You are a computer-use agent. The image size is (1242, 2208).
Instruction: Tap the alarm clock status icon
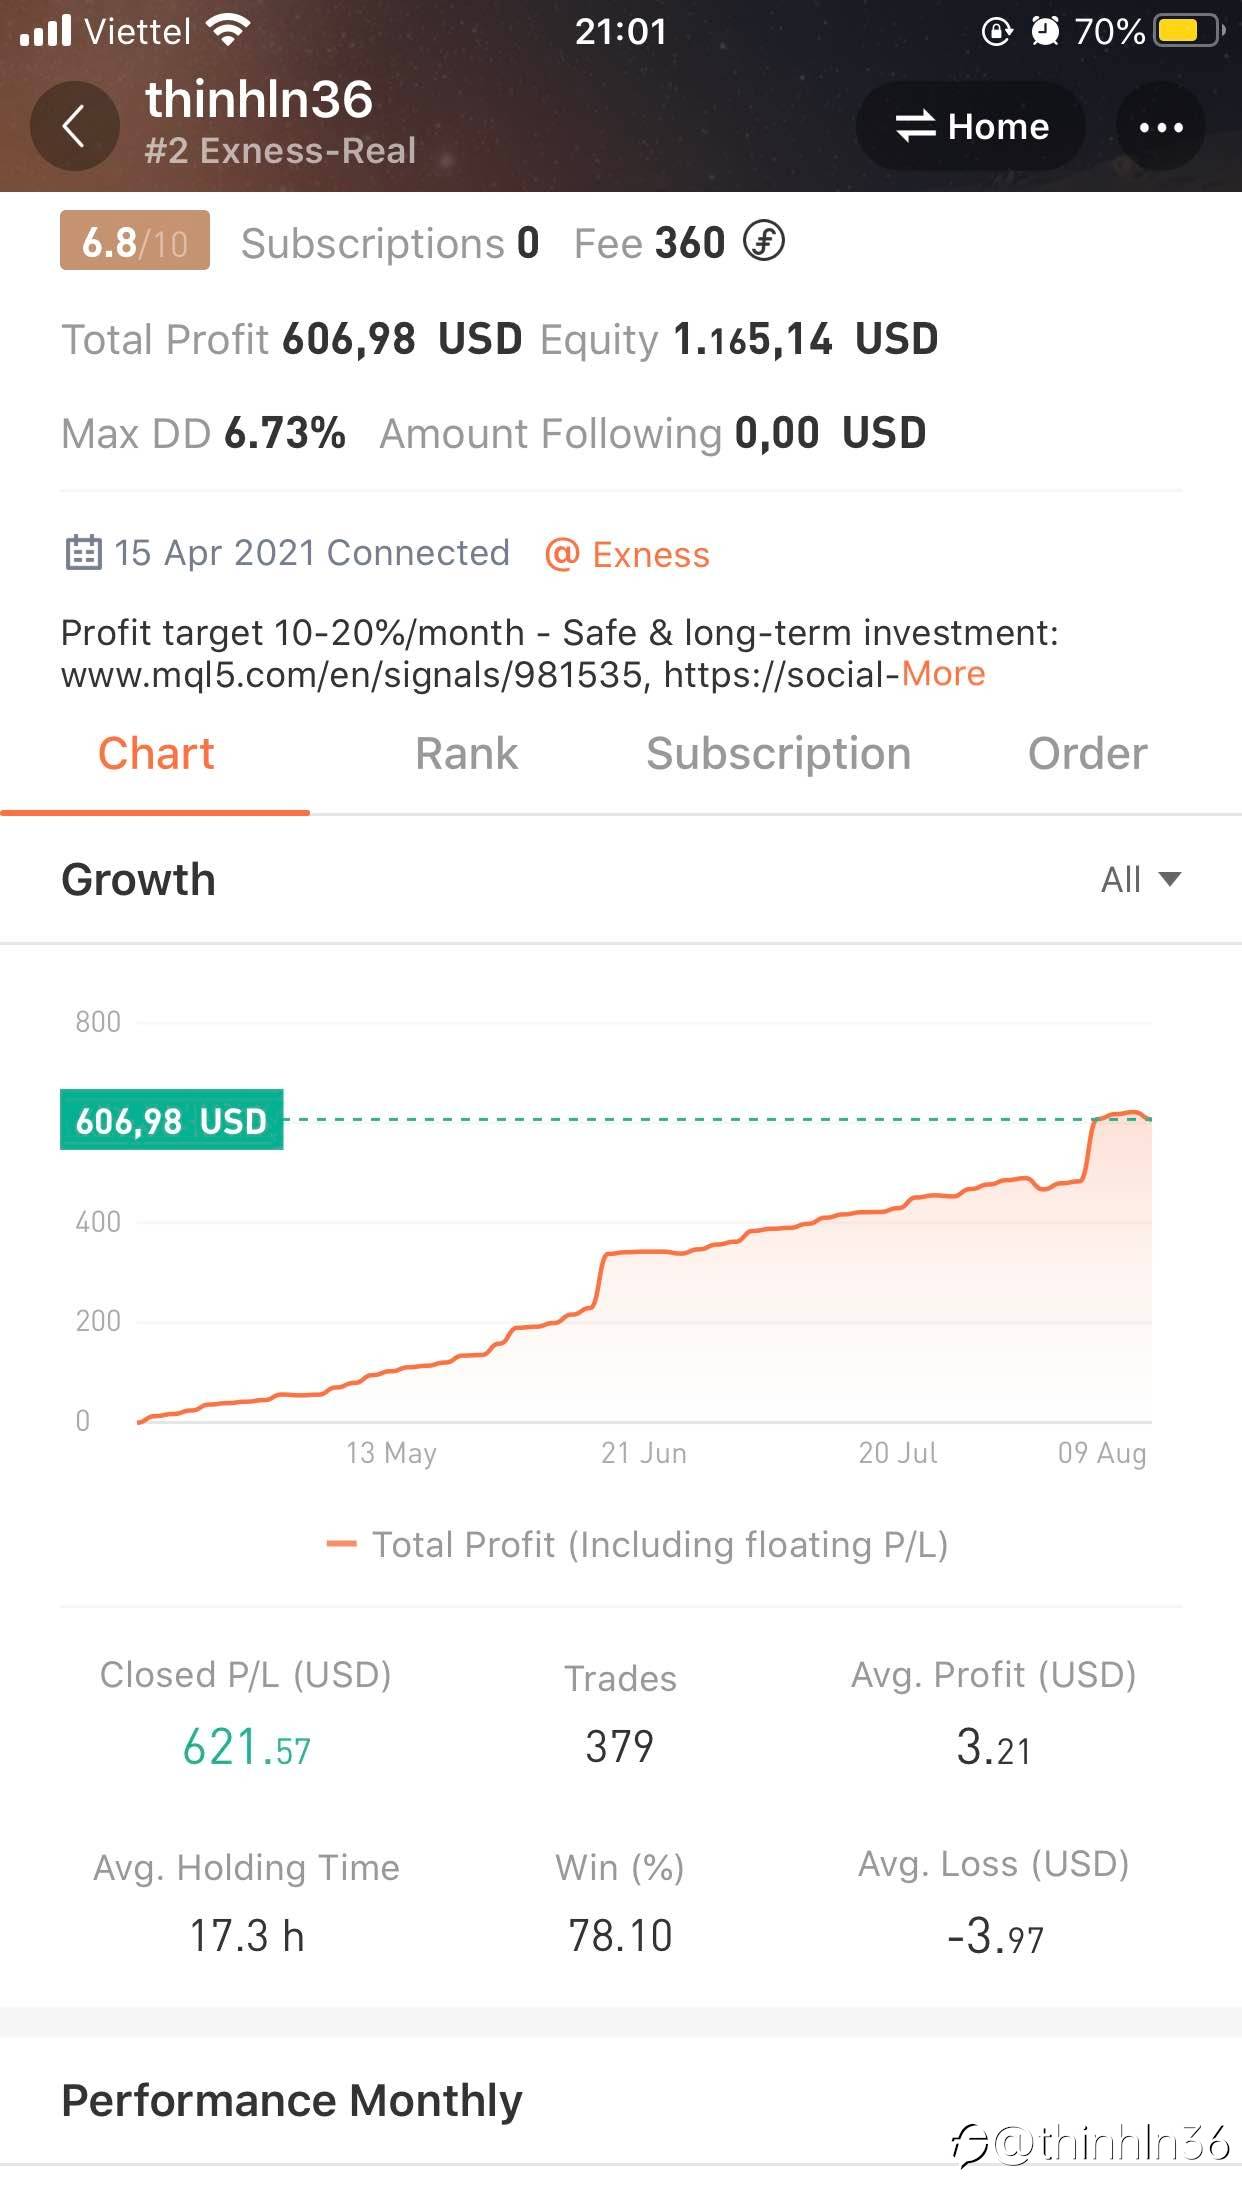tap(1045, 31)
